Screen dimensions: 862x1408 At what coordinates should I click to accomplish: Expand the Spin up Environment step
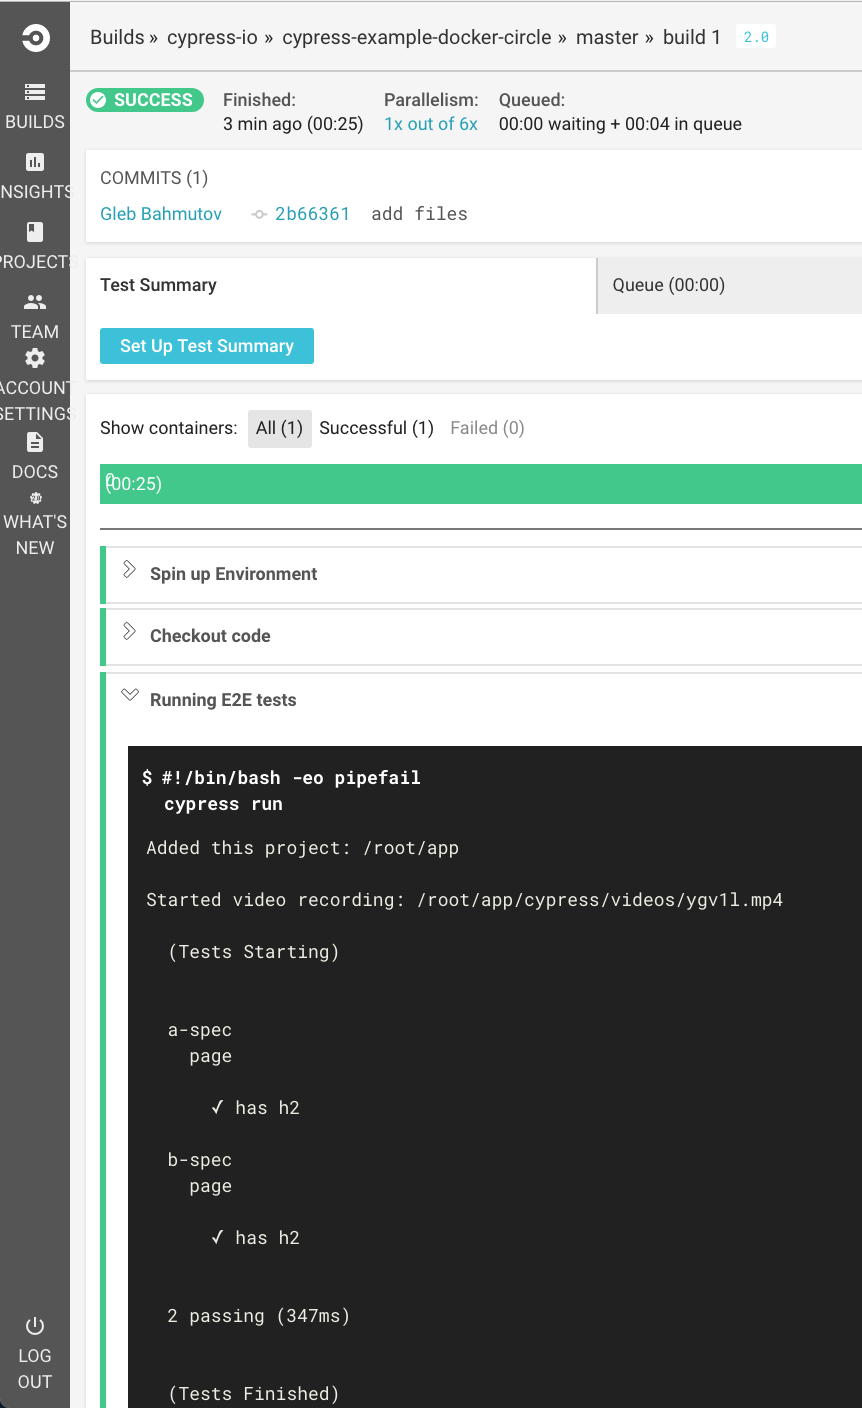129,570
